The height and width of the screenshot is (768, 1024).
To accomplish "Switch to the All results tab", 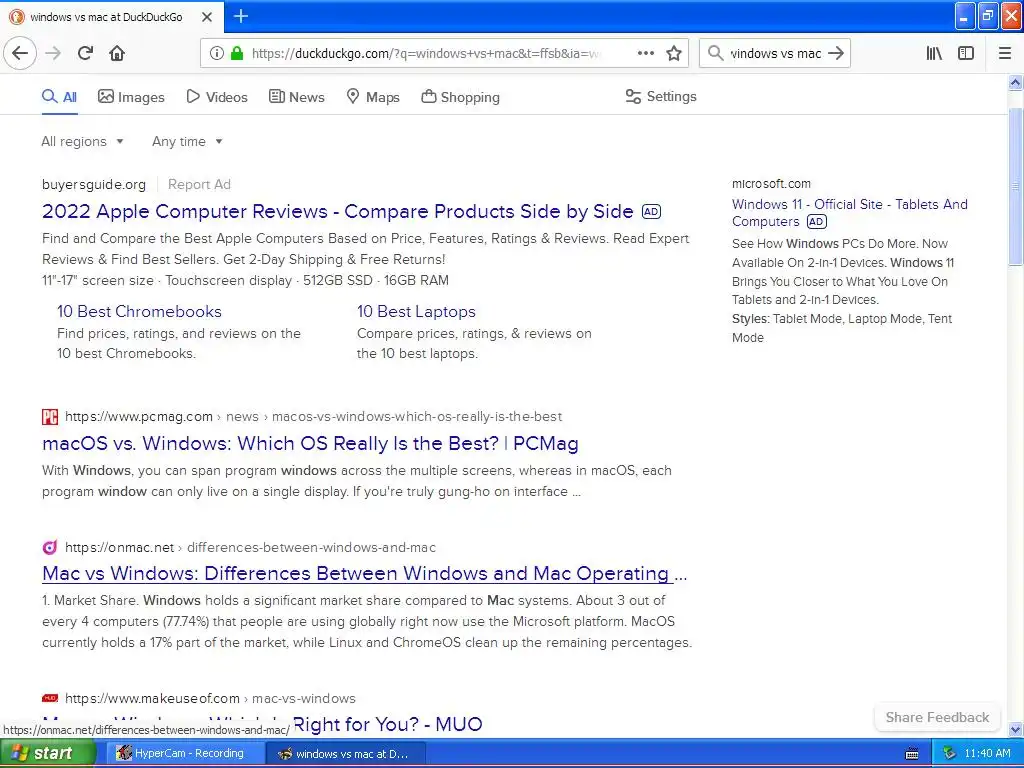I will (x=59, y=97).
